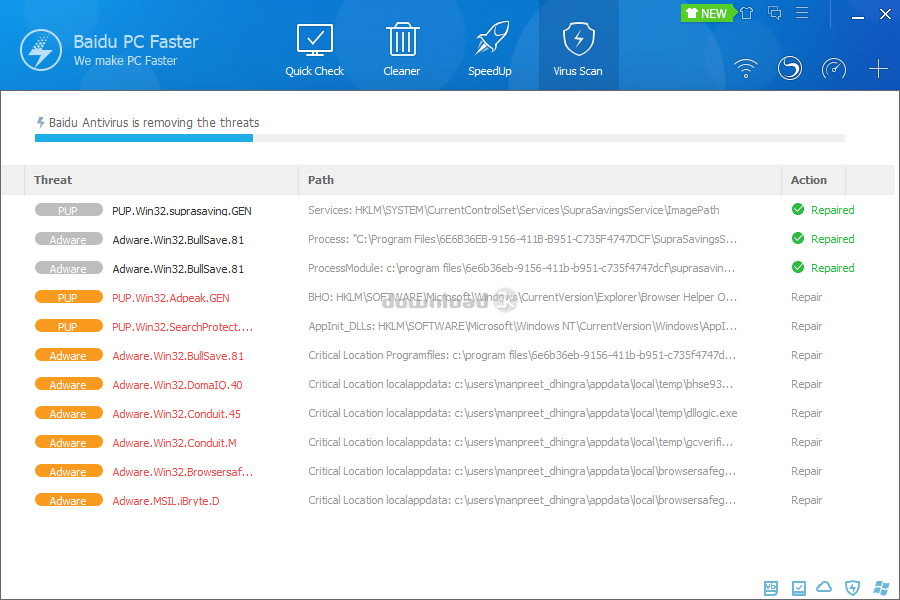This screenshot has width=900, height=600.
Task: Repair the PUP.Win32.Adpeak.GEN threat
Action: click(806, 297)
